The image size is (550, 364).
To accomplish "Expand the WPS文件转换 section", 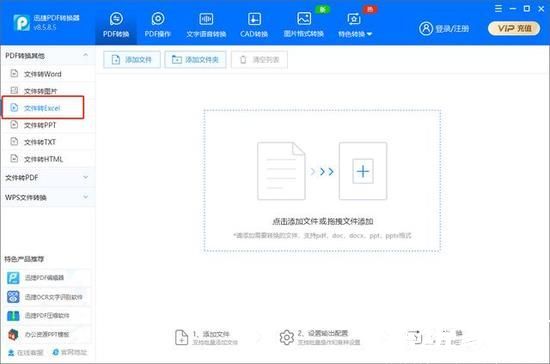I will point(47,197).
